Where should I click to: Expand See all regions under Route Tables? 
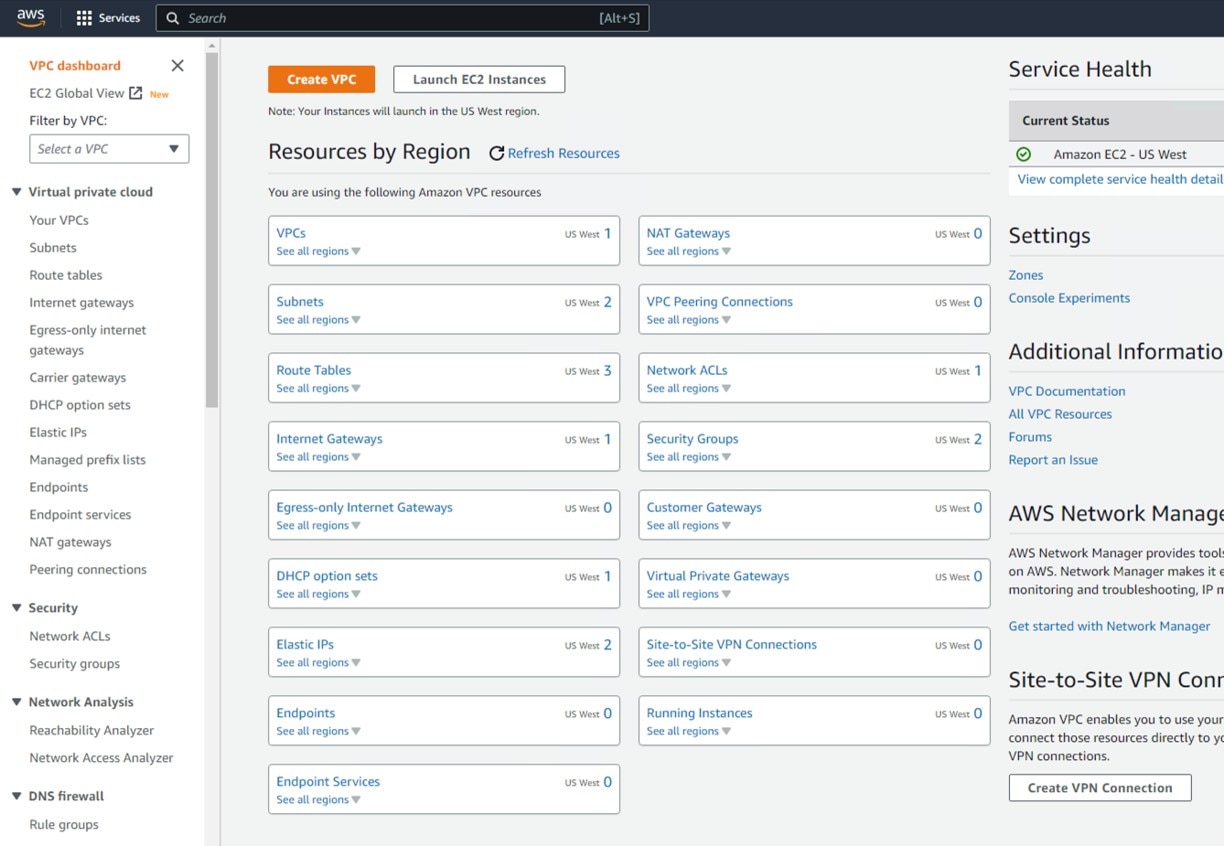point(318,388)
